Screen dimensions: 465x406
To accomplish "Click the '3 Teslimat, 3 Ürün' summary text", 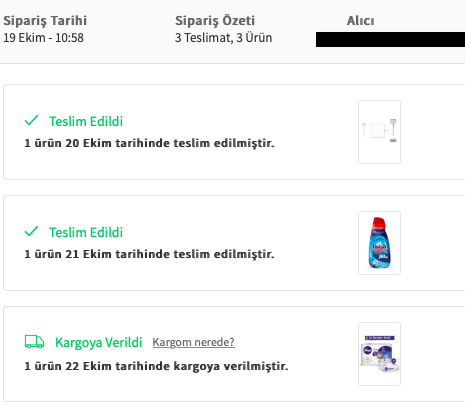I will 224,38.
